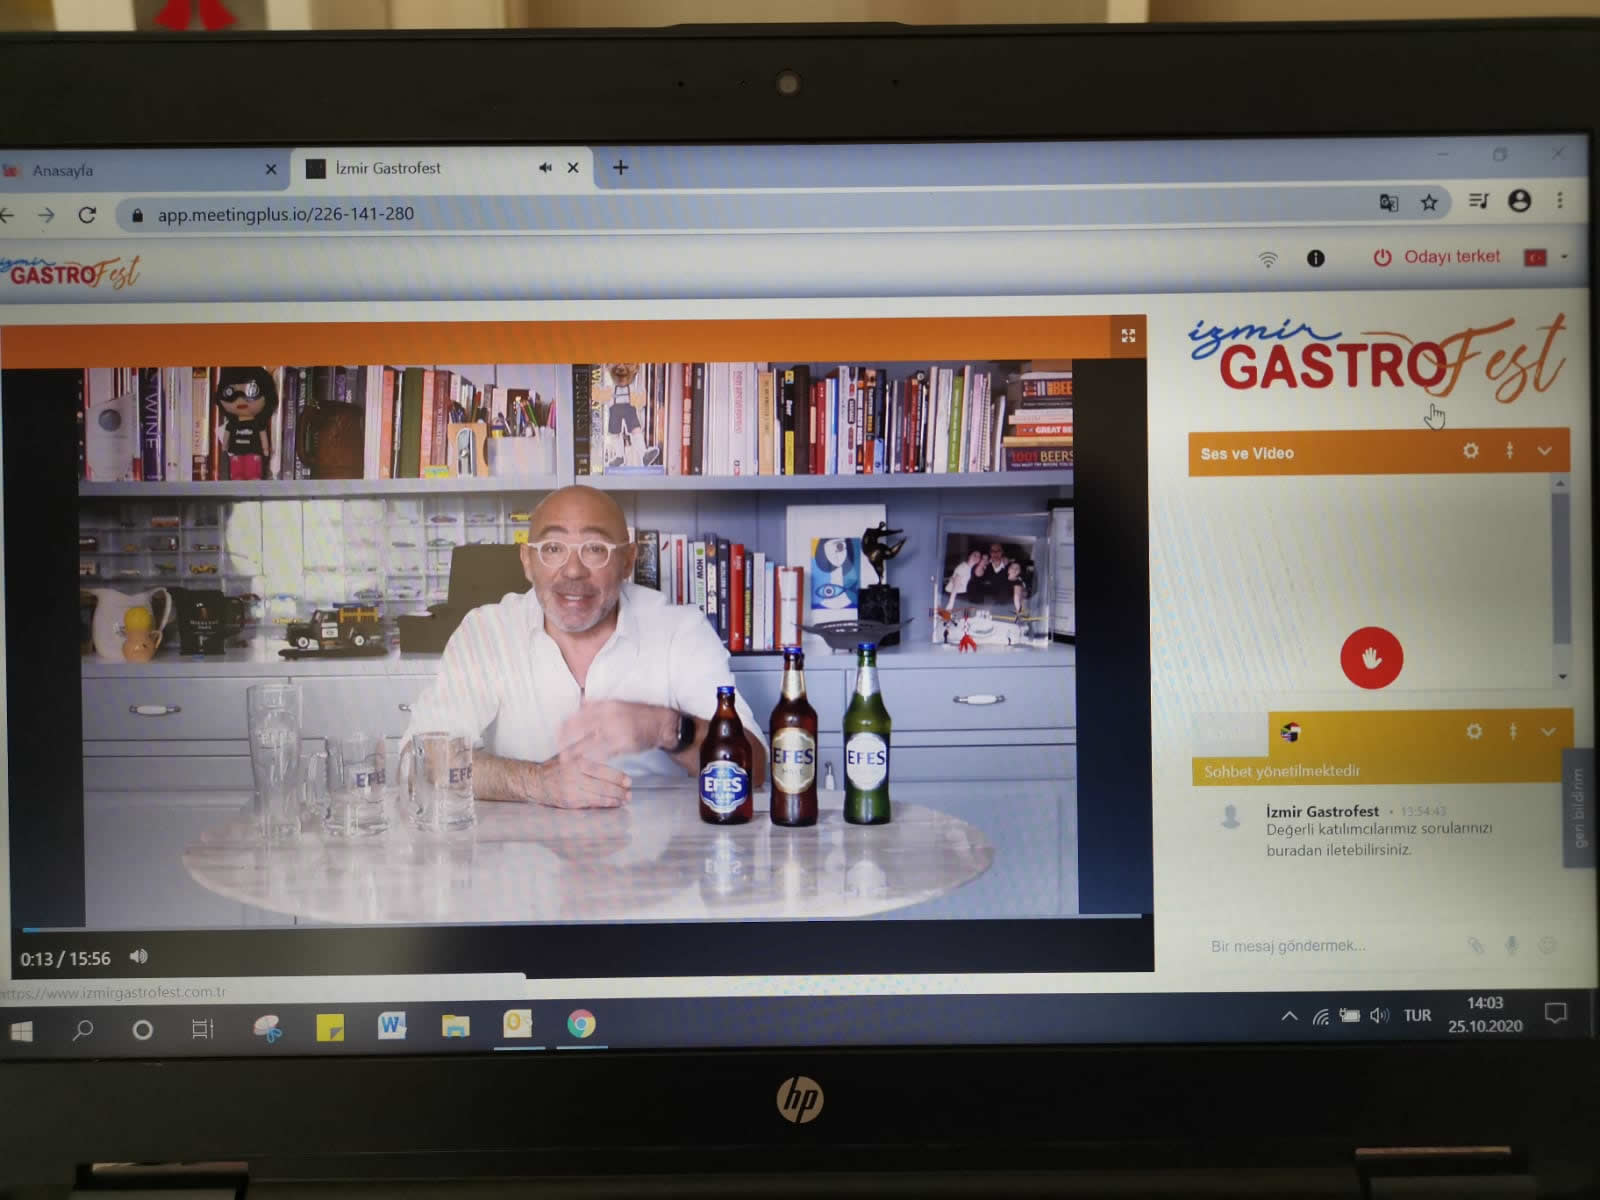The height and width of the screenshot is (1200, 1600).
Task: Click the info icon in the header
Action: point(1316,259)
